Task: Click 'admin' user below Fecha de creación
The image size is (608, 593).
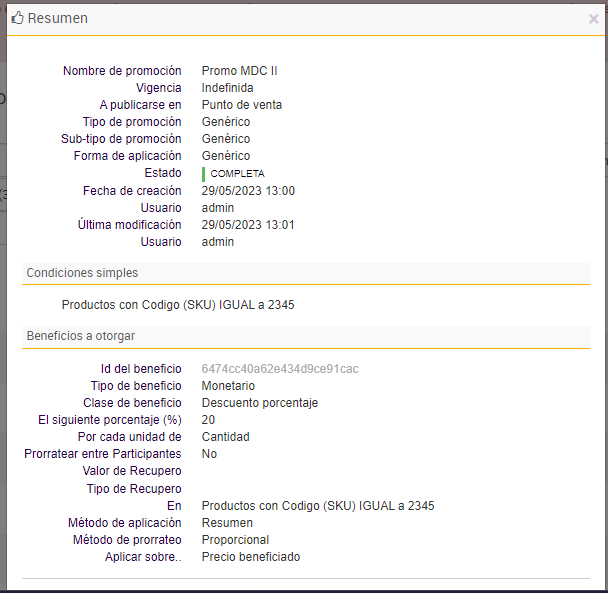Action: point(218,208)
